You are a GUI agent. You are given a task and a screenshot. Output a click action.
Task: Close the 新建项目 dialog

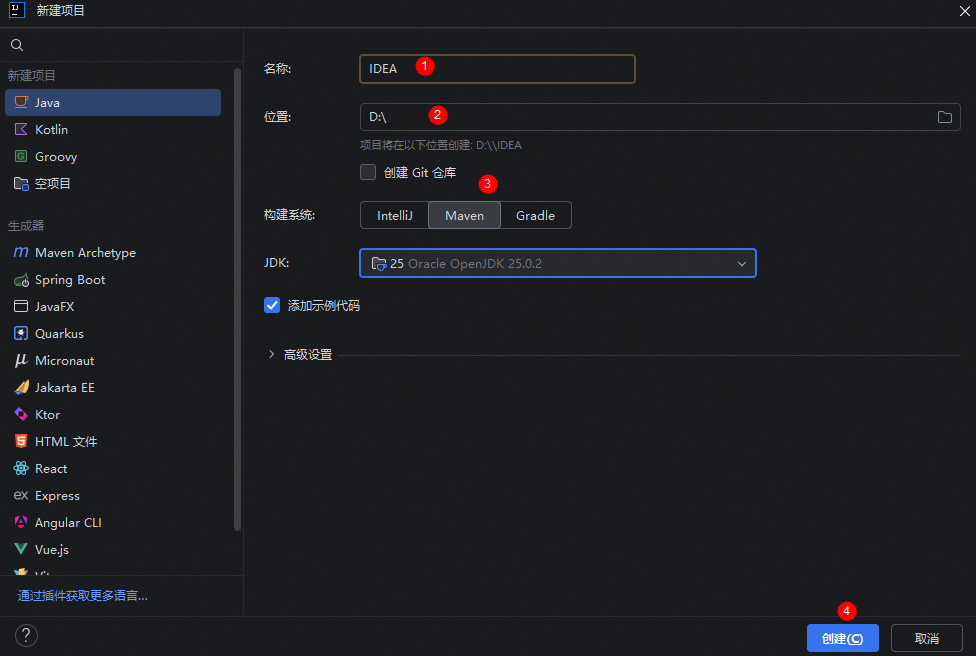pyautogui.click(x=964, y=11)
